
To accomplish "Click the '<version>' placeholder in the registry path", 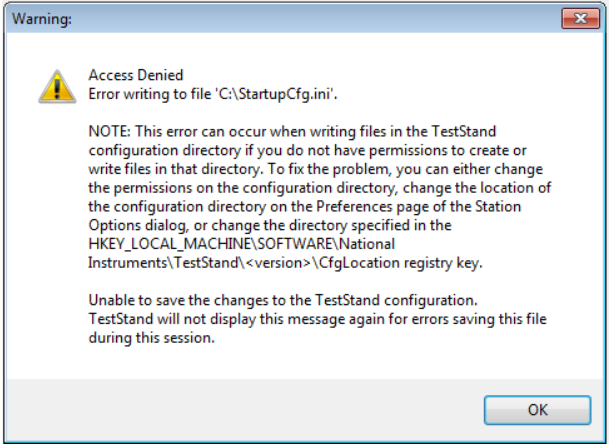I will click(x=278, y=263).
